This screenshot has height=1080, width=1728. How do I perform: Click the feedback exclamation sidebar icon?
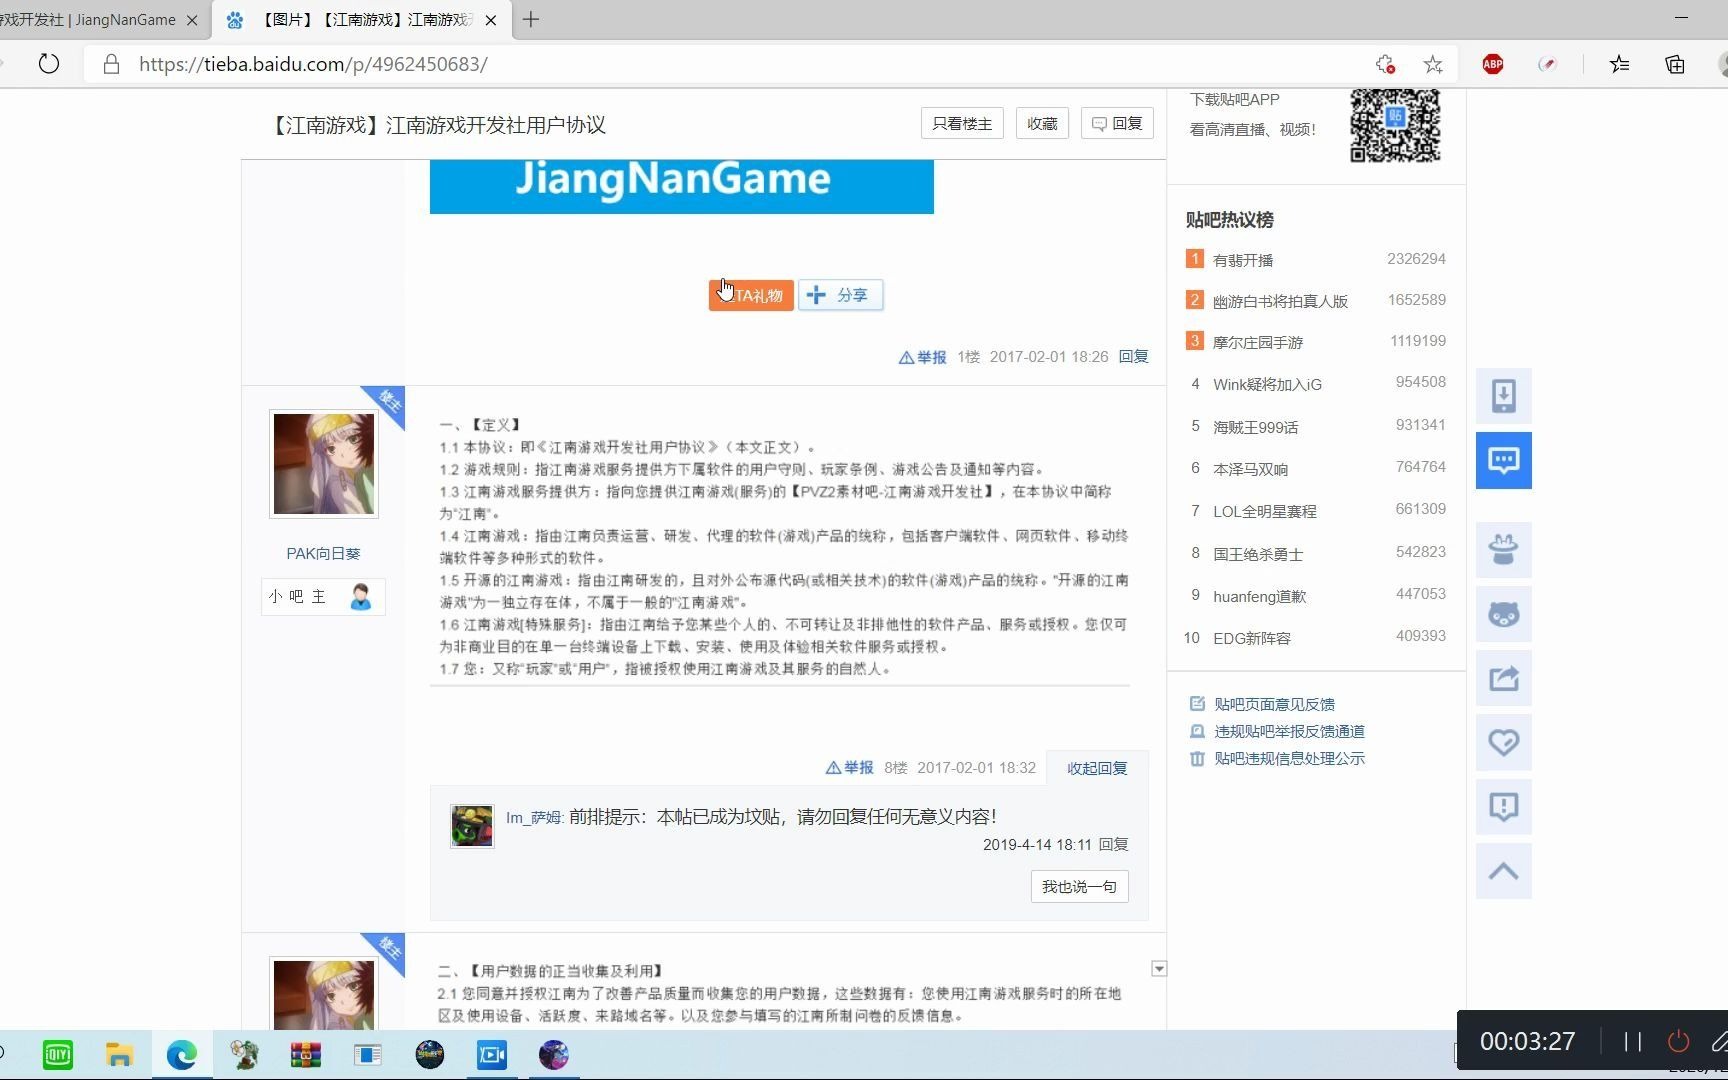1504,806
